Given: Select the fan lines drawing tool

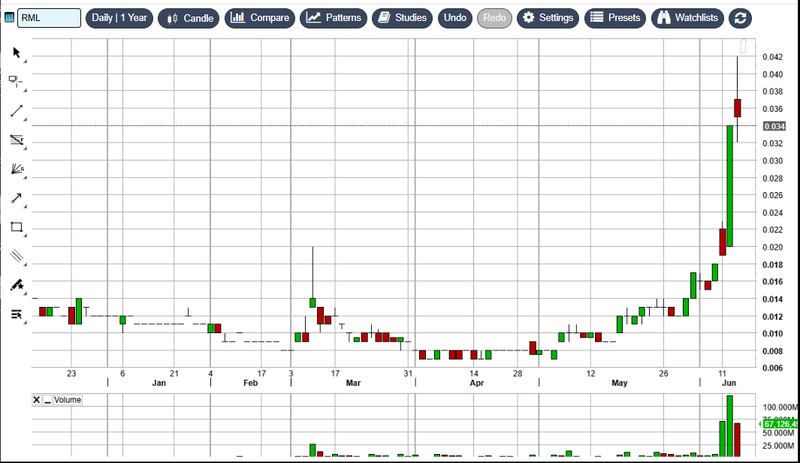Looking at the screenshot, I should click(16, 169).
